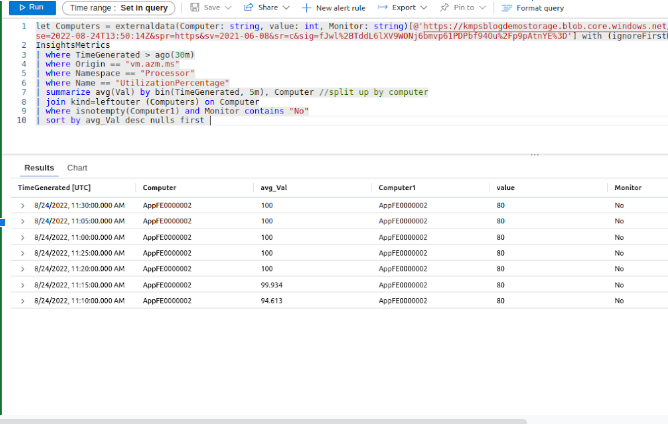668x424 pixels.
Task: Click the avg_Val column header
Action: [274, 187]
